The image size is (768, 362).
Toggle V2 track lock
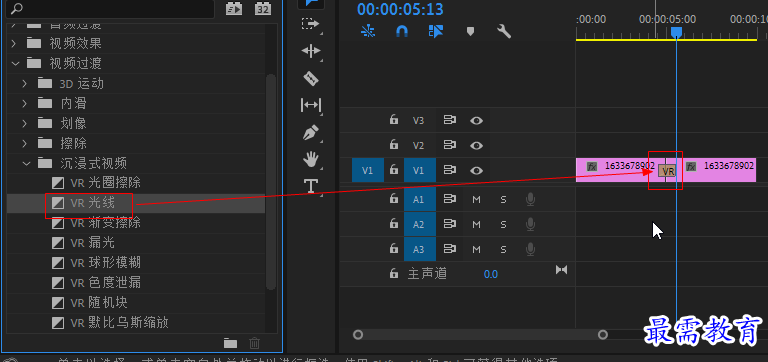[x=393, y=145]
